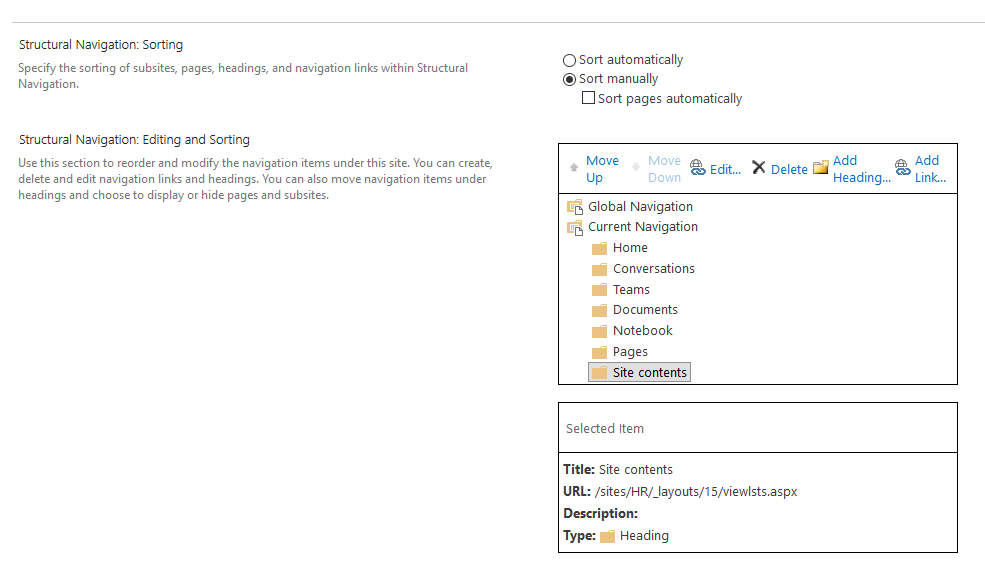Viewport: 985px width, 574px height.
Task: Click the Type value Heading
Action: click(x=644, y=536)
